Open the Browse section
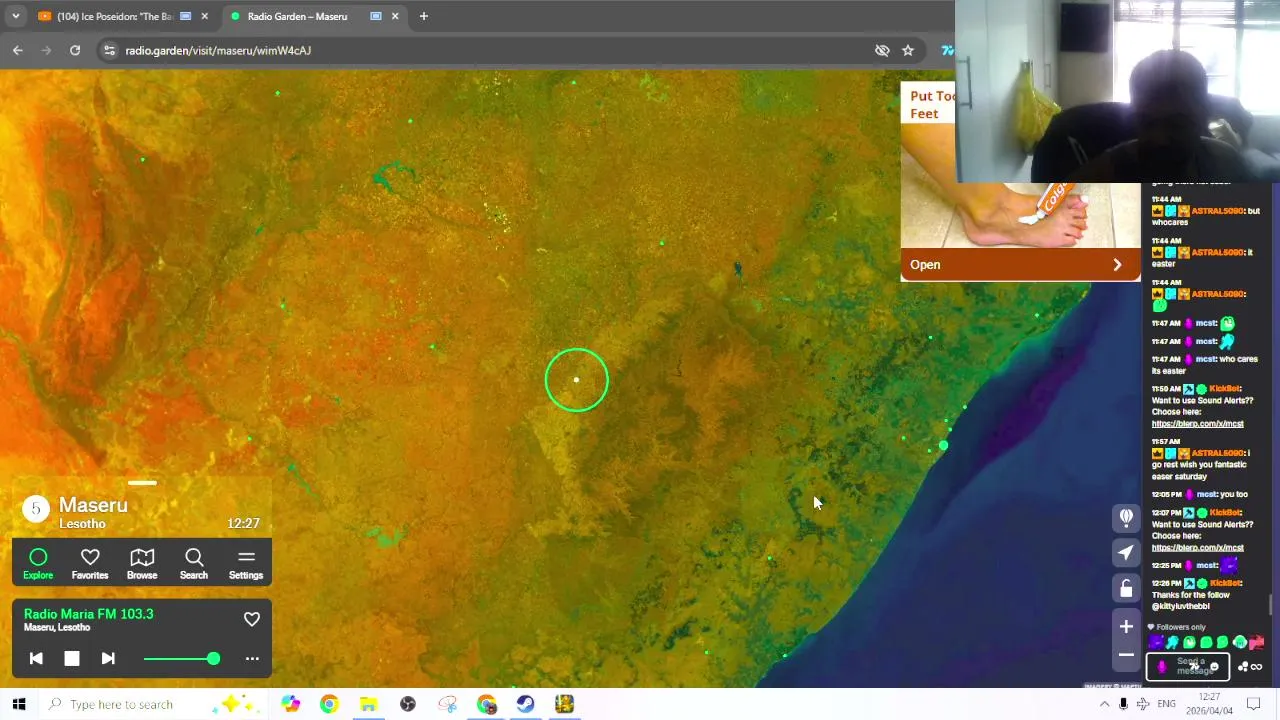The height and width of the screenshot is (720, 1280). pyautogui.click(x=142, y=564)
